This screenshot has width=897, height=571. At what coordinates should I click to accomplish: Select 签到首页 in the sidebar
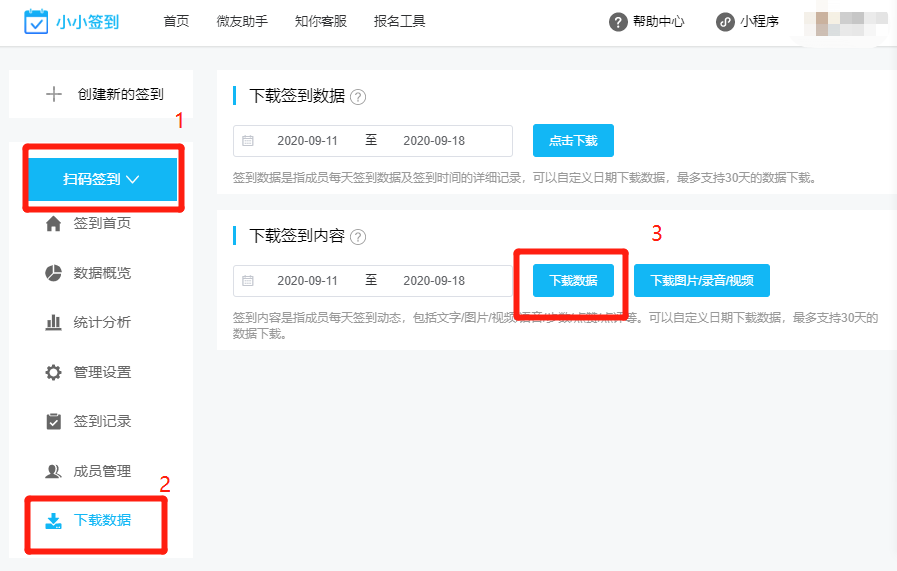pos(102,223)
